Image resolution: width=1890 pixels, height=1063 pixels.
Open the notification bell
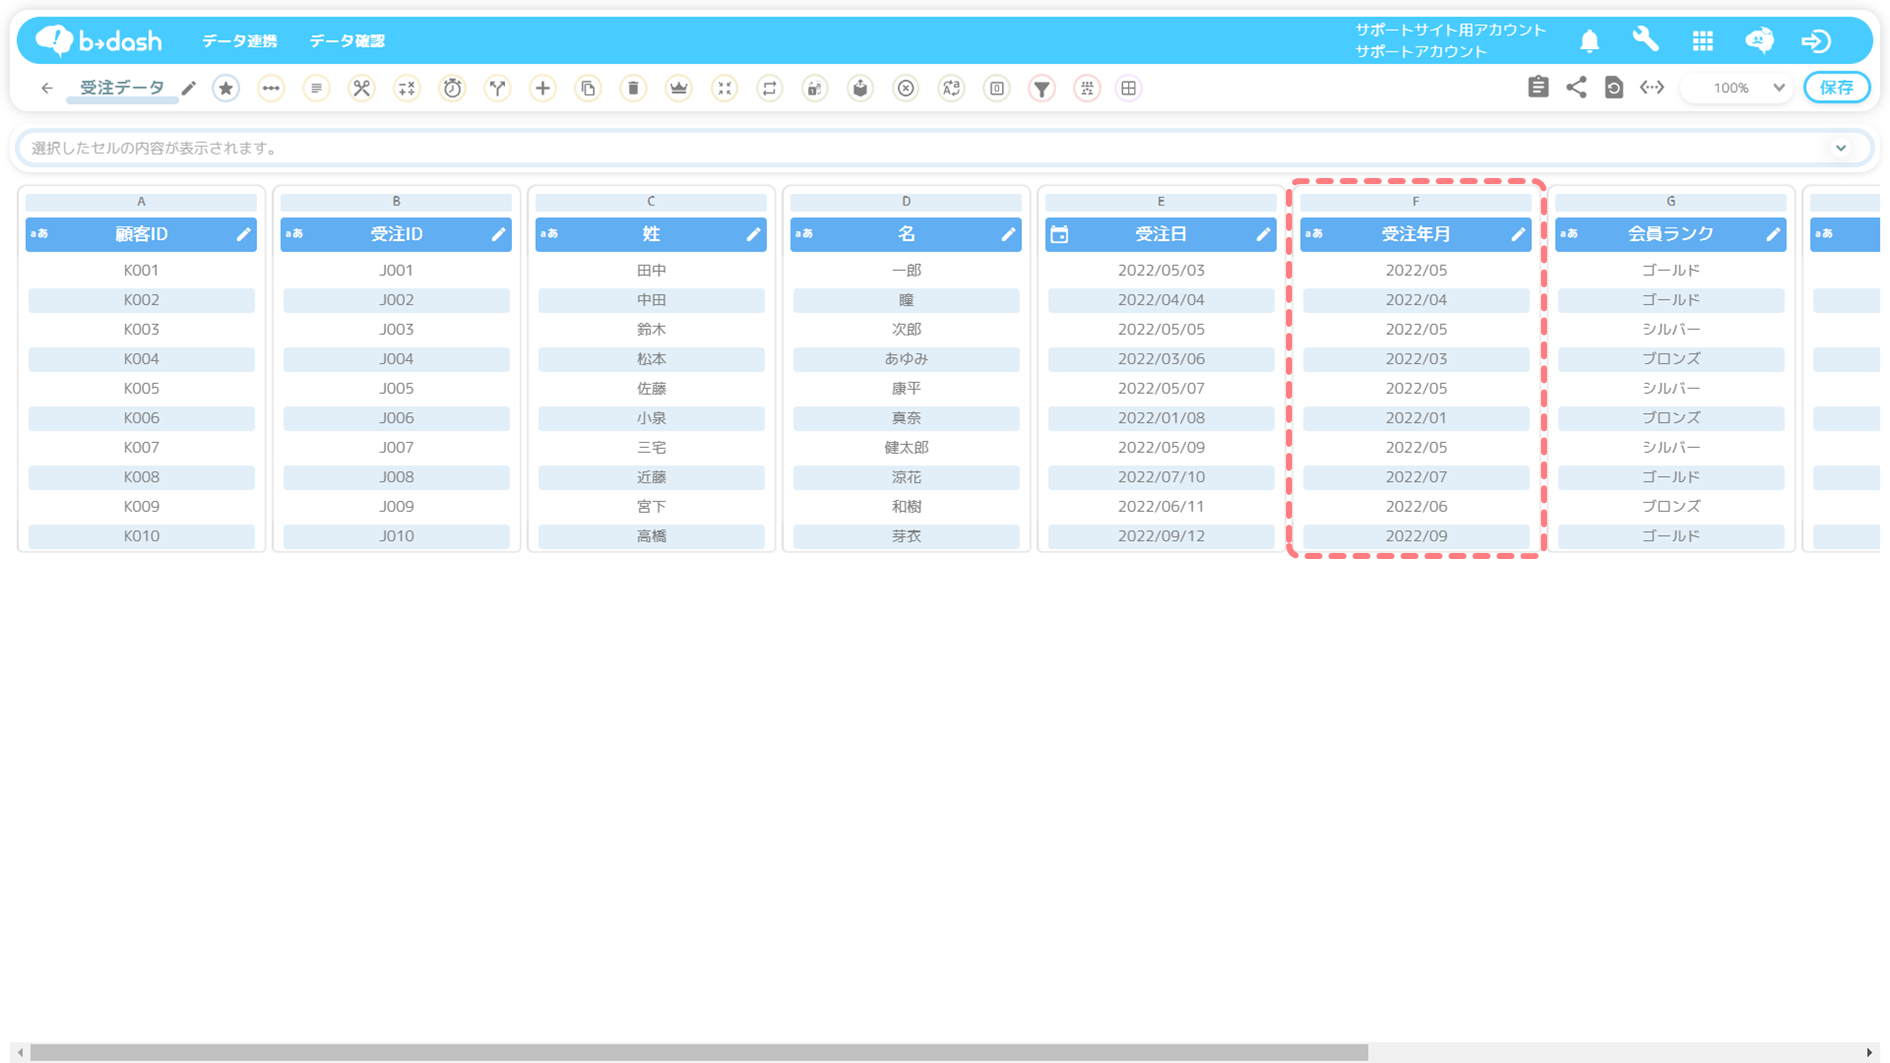click(x=1589, y=41)
